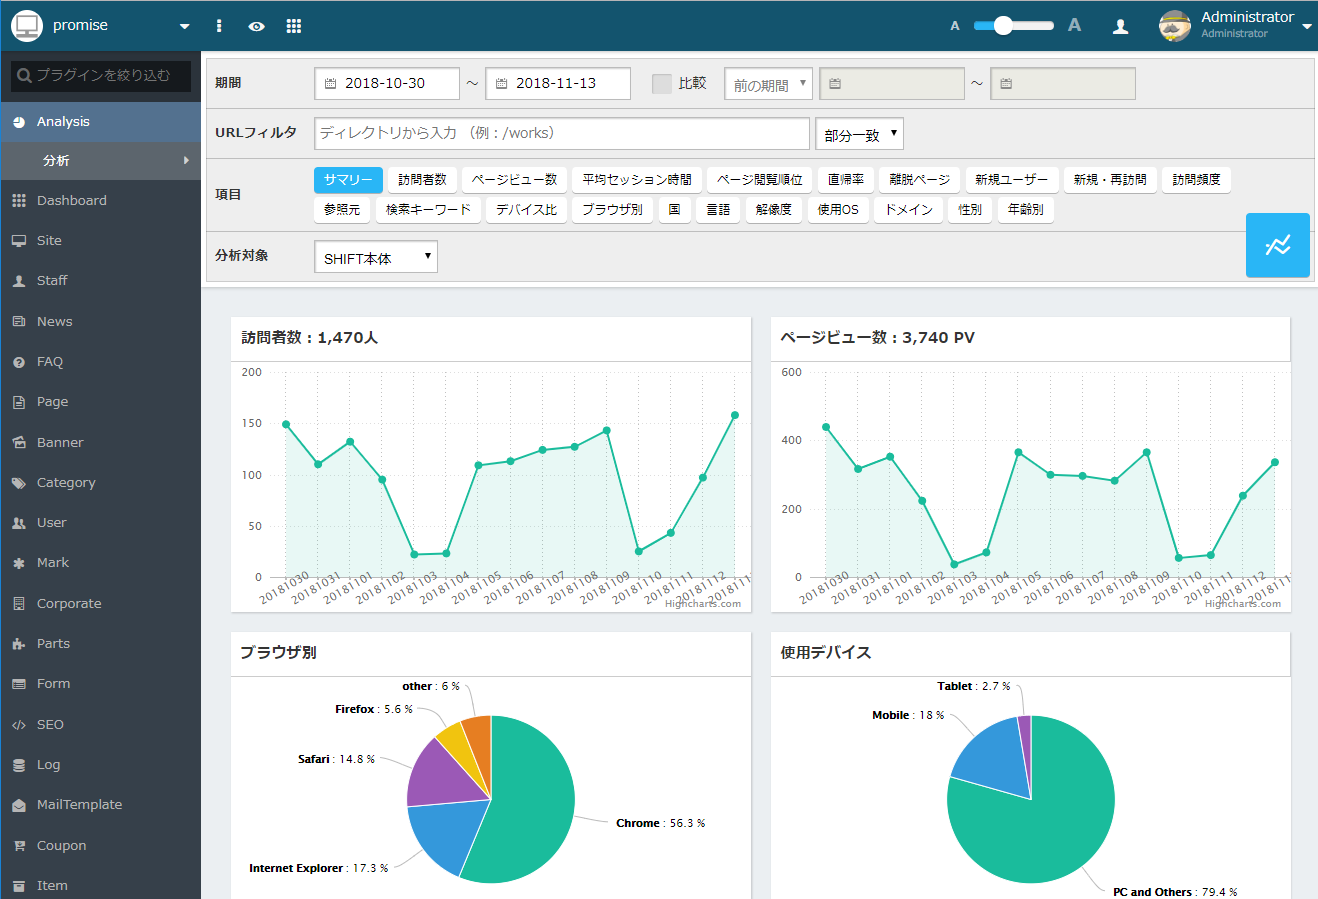Click the small A font size icon
1318x899 pixels.
(955, 26)
